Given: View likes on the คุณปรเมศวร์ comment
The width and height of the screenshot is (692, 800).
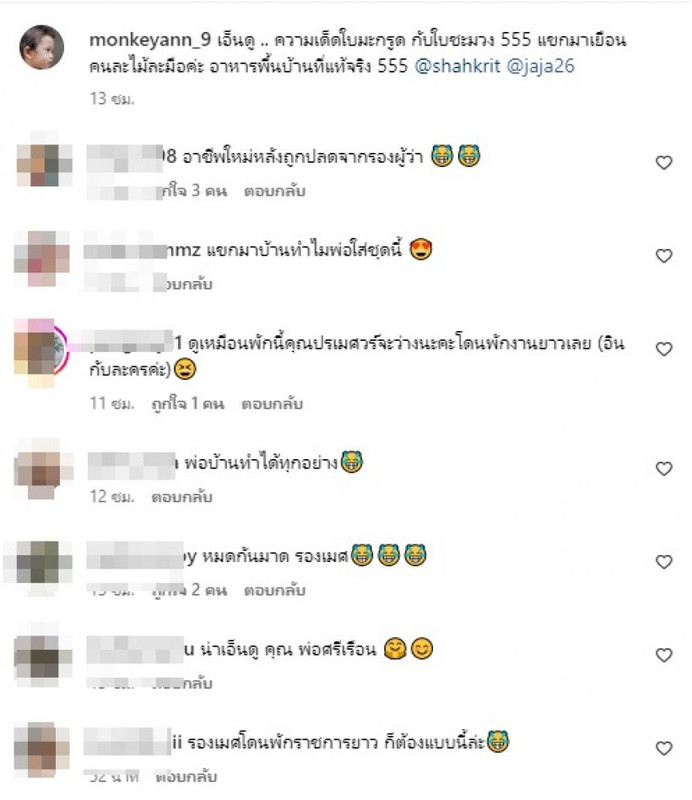Looking at the screenshot, I should [188, 404].
